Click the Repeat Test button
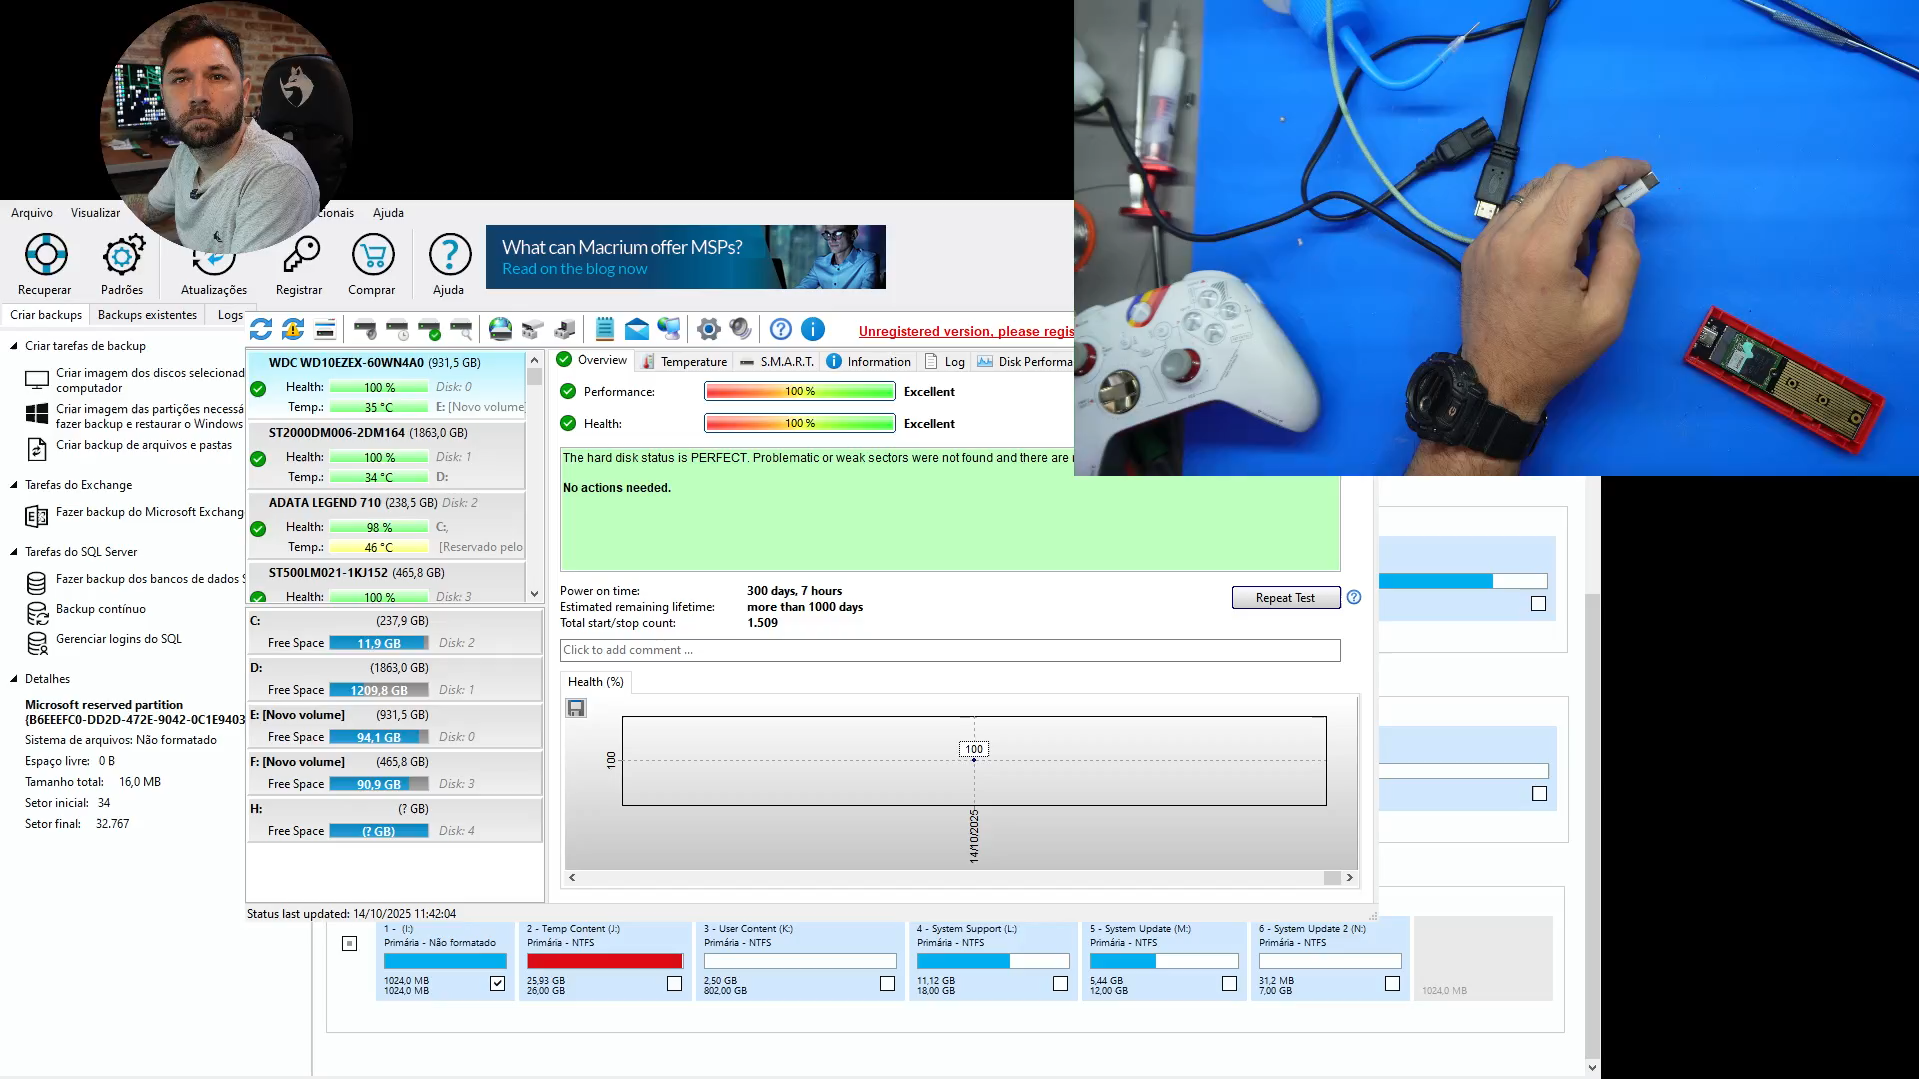1919x1079 pixels. click(x=1285, y=598)
